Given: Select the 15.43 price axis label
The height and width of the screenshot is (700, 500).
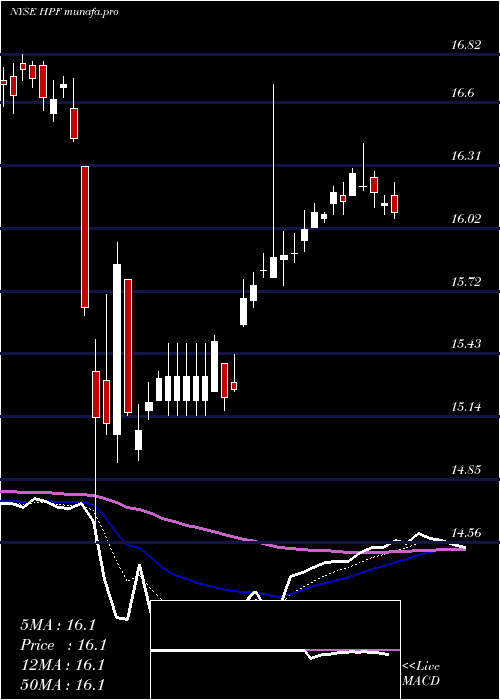Looking at the screenshot, I should pos(466,344).
